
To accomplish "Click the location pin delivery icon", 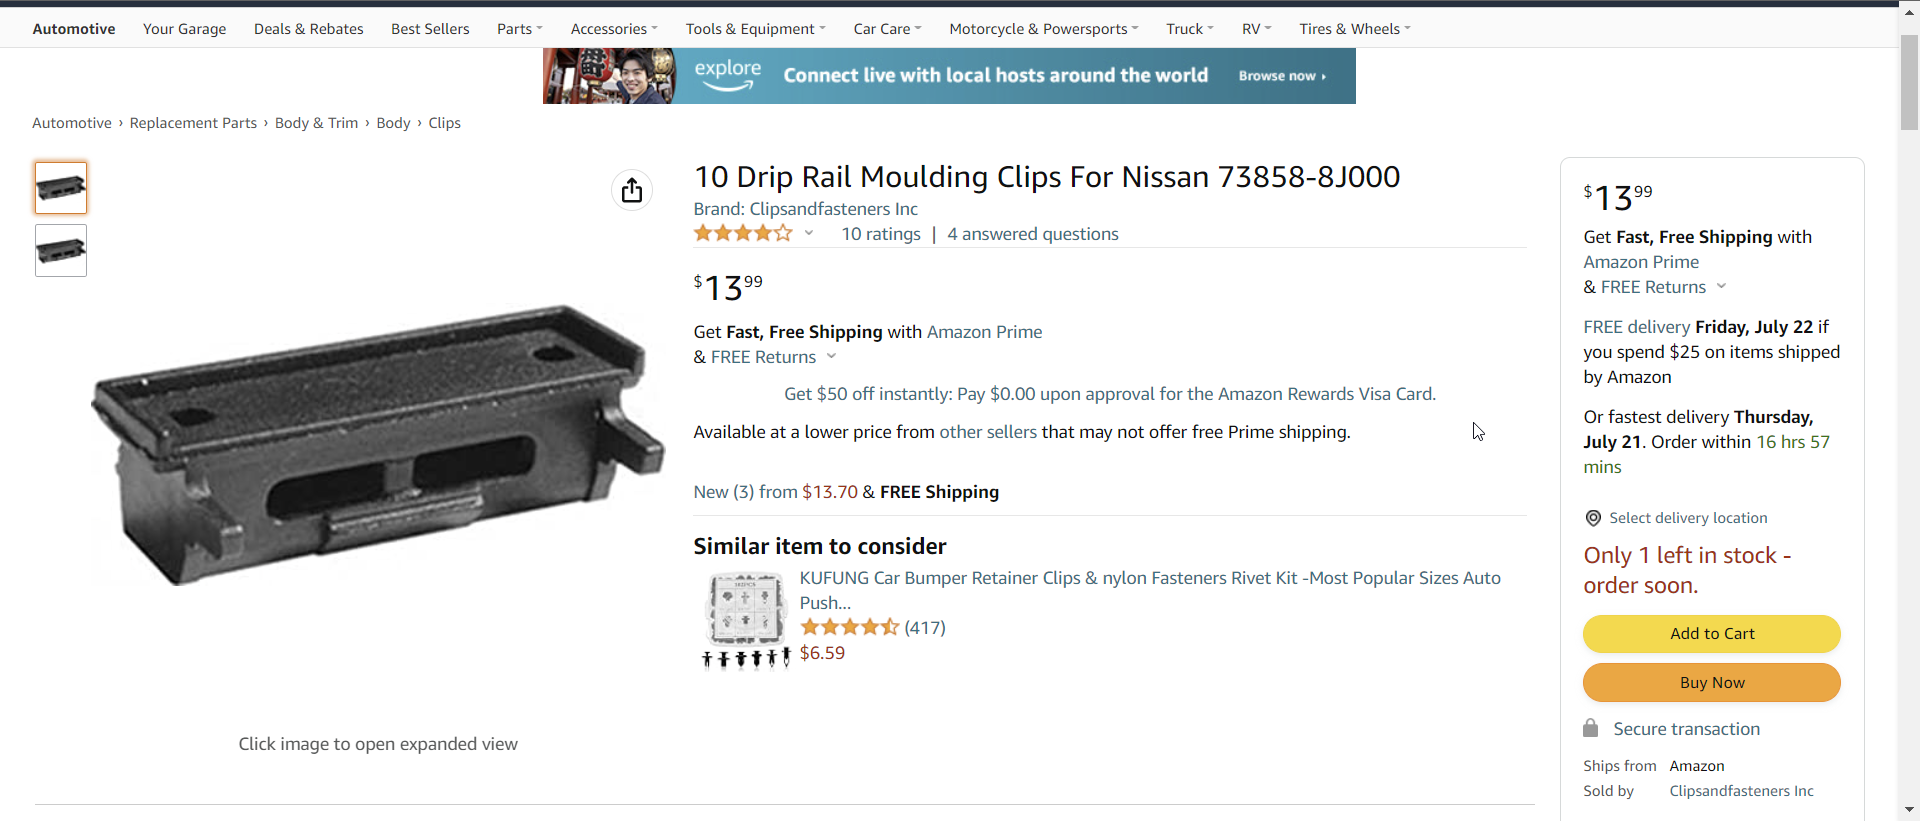I will click(1593, 518).
